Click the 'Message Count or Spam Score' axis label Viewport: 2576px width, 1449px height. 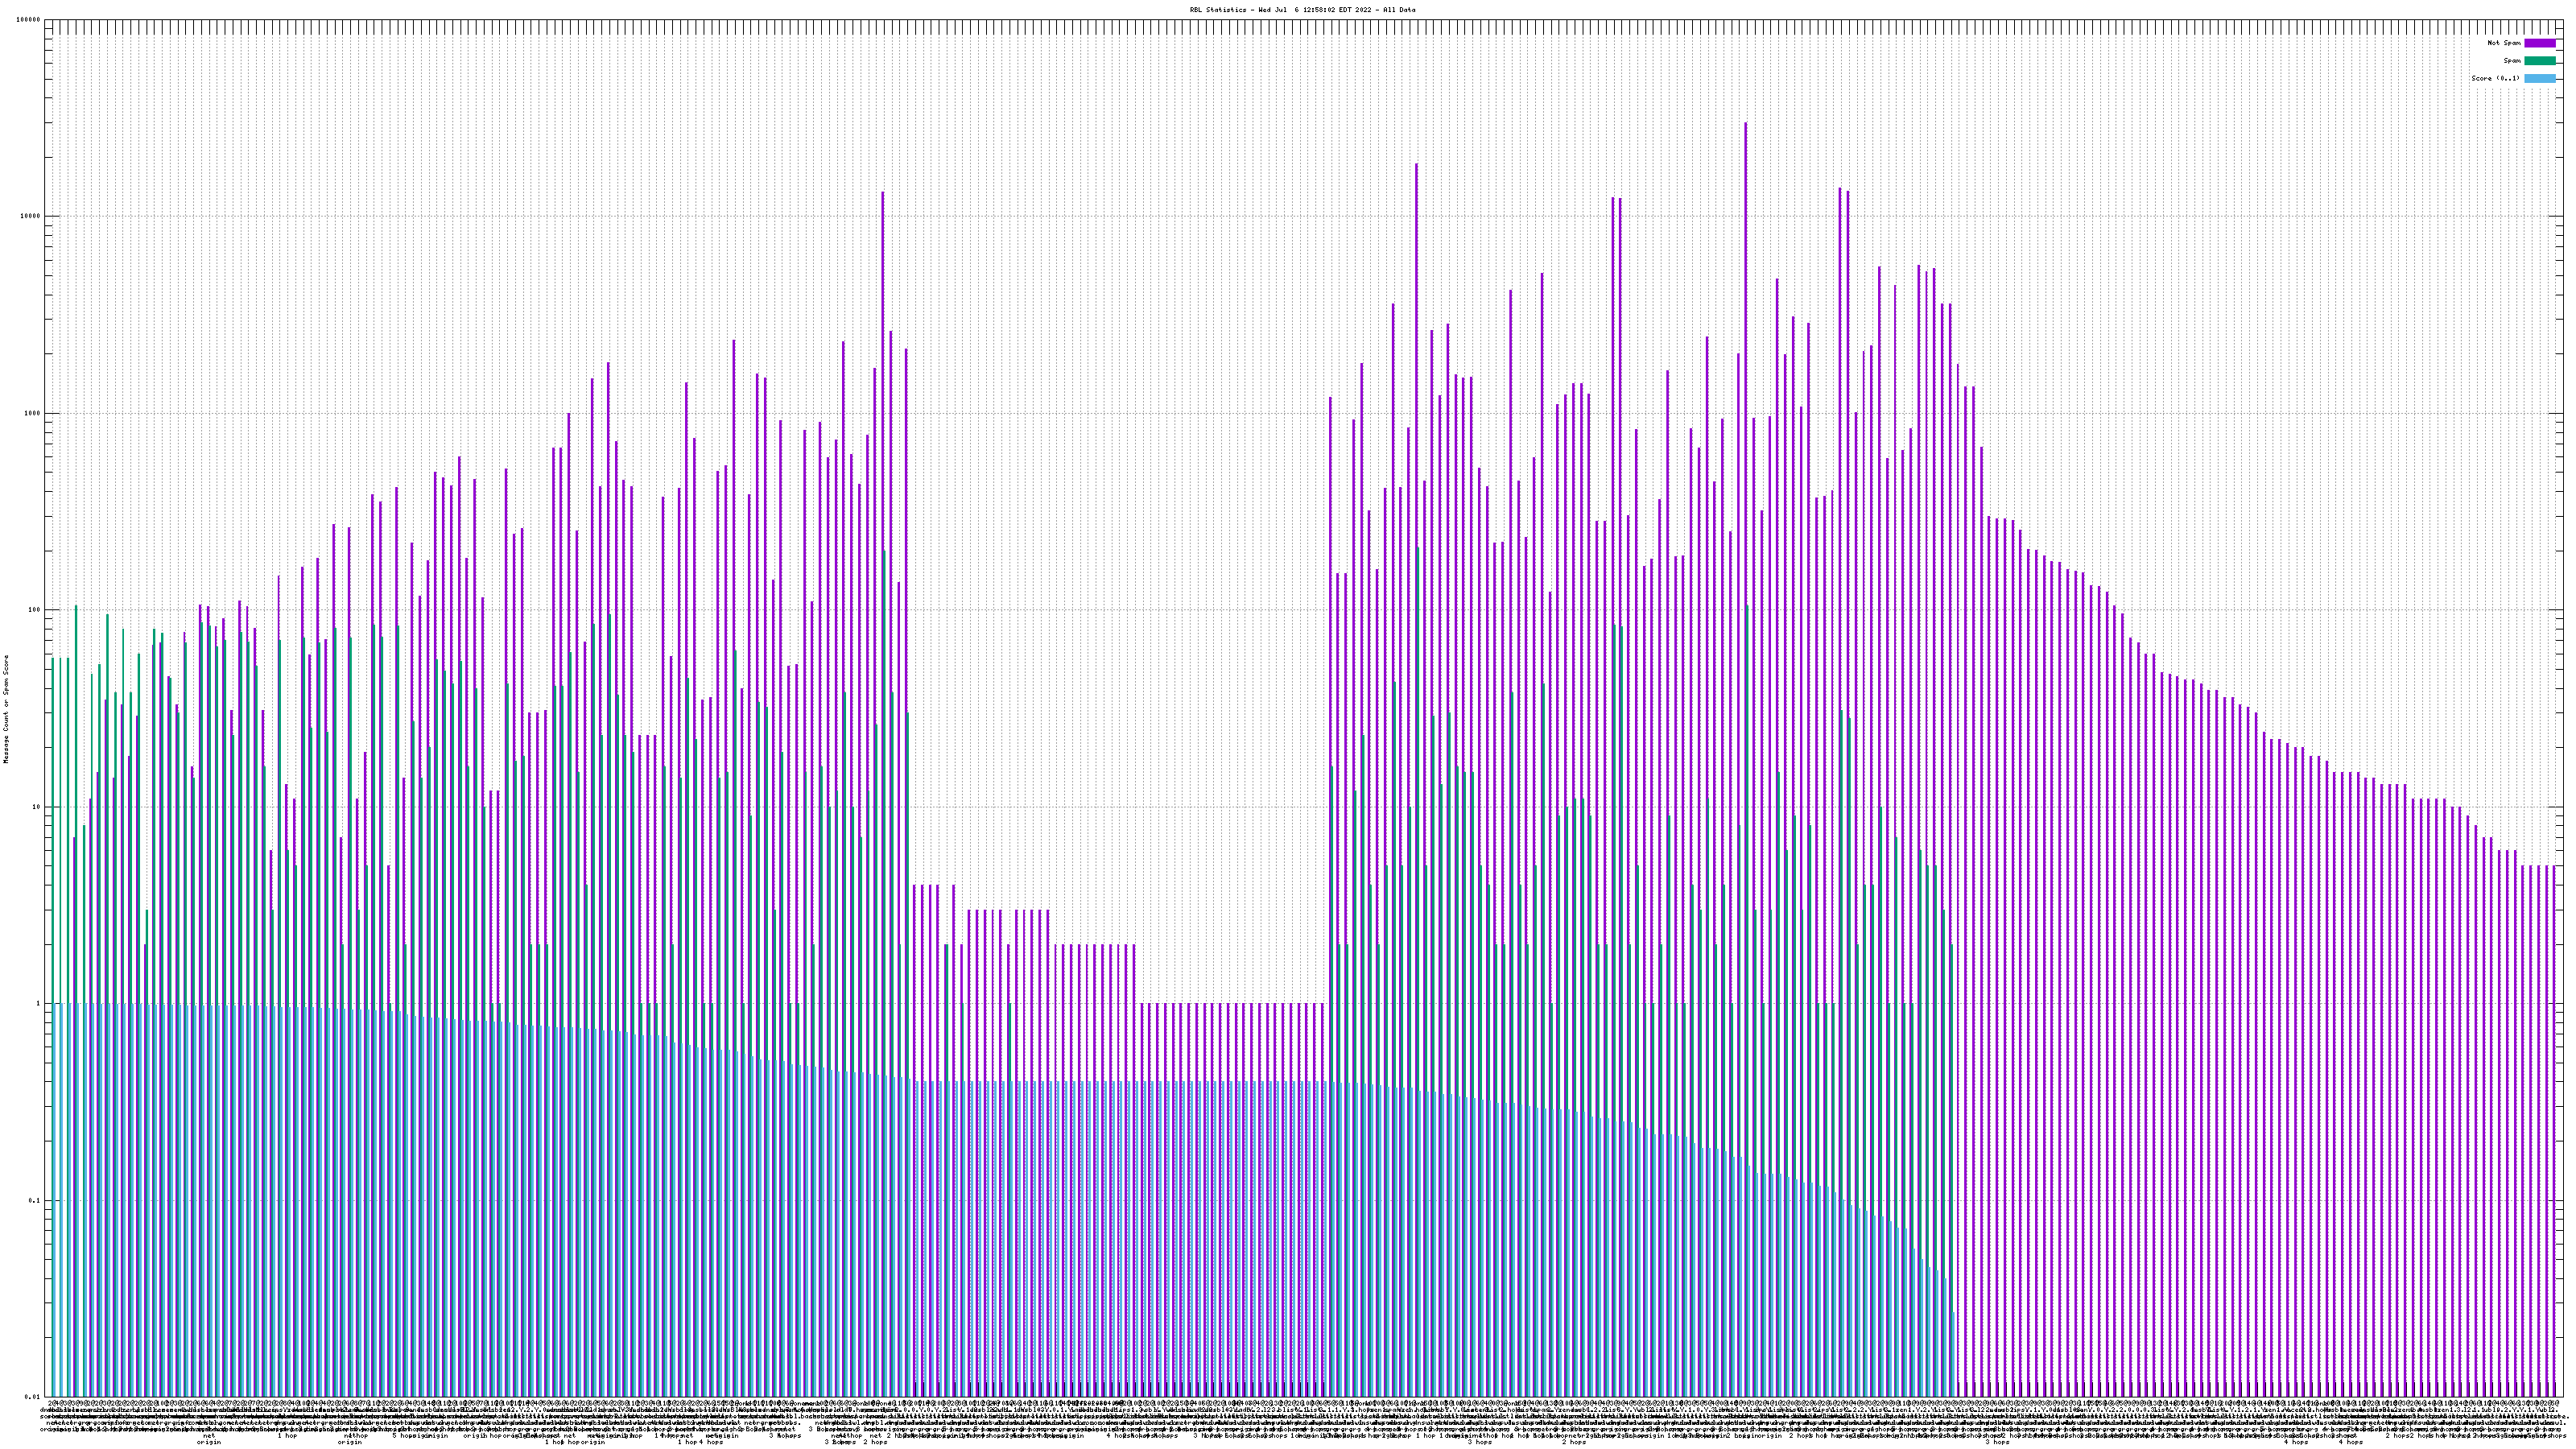[x=6, y=709]
